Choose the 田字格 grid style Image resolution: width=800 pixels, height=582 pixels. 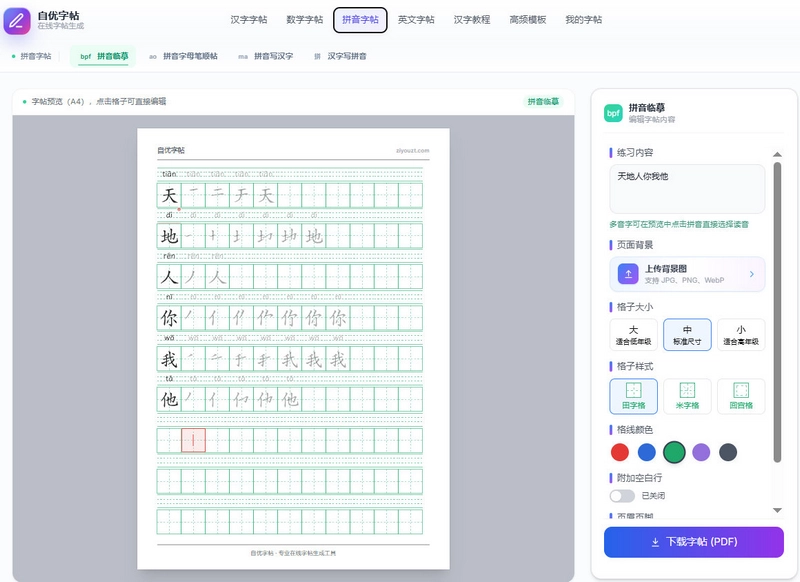click(633, 396)
